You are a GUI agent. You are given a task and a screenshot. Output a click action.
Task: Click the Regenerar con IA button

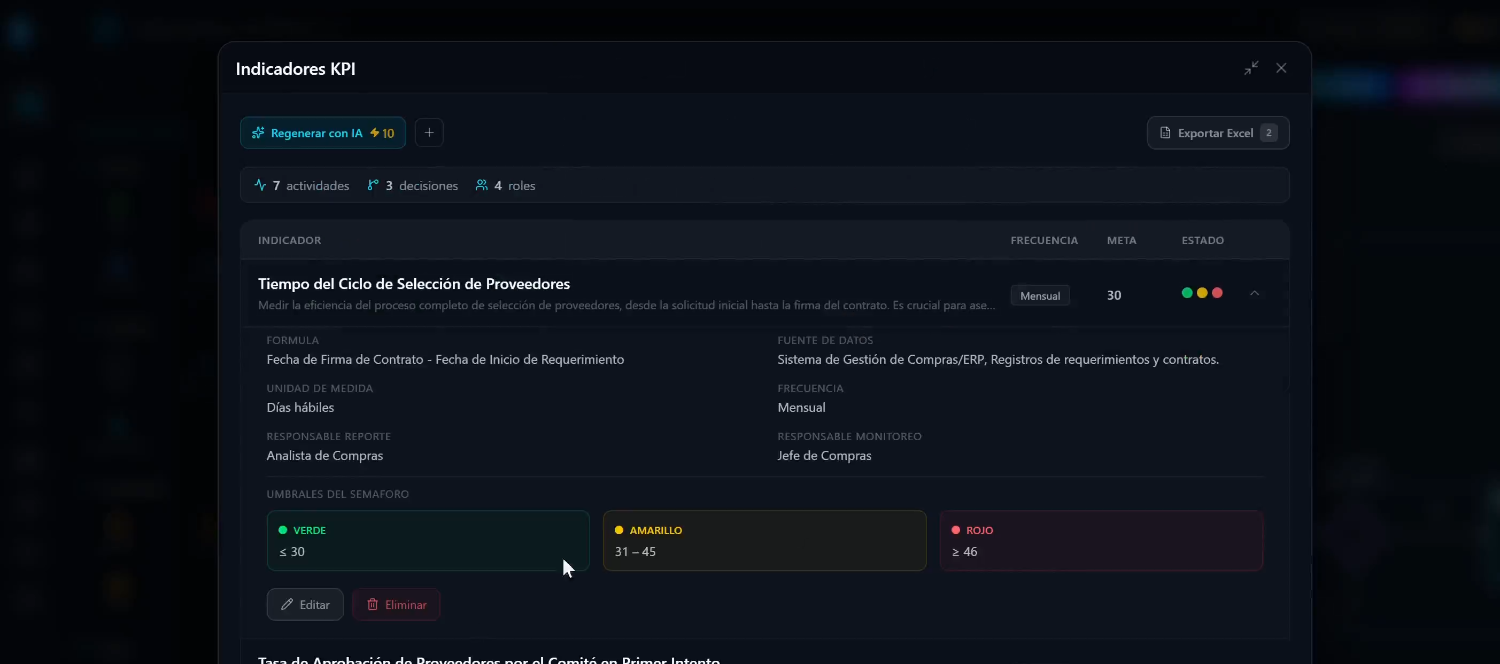point(323,133)
